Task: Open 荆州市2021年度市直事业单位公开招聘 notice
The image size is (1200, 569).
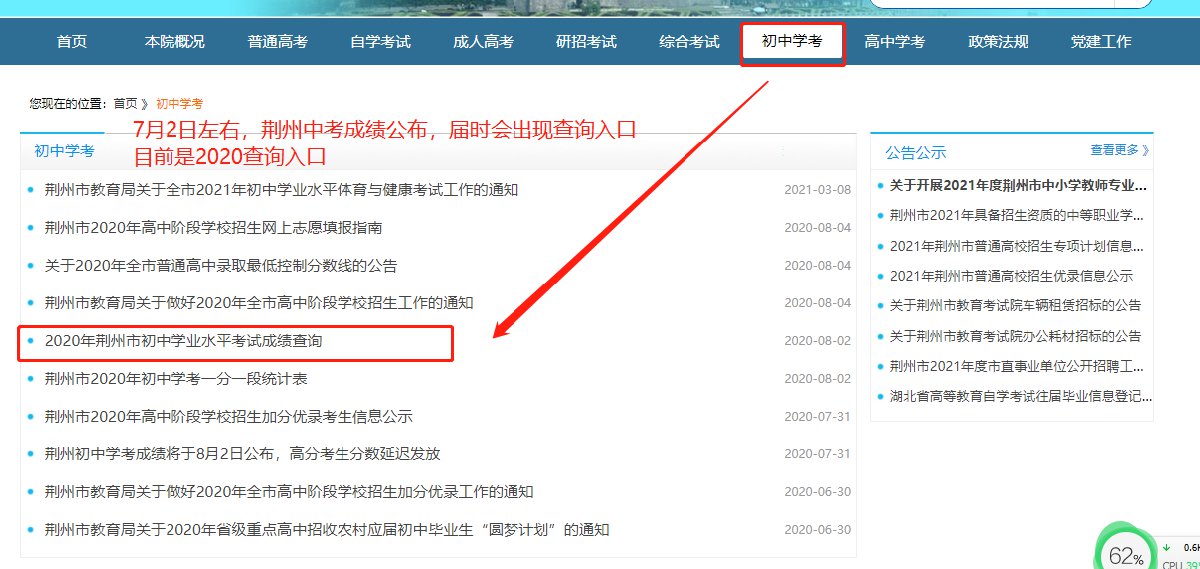Action: pyautogui.click(x=1018, y=366)
